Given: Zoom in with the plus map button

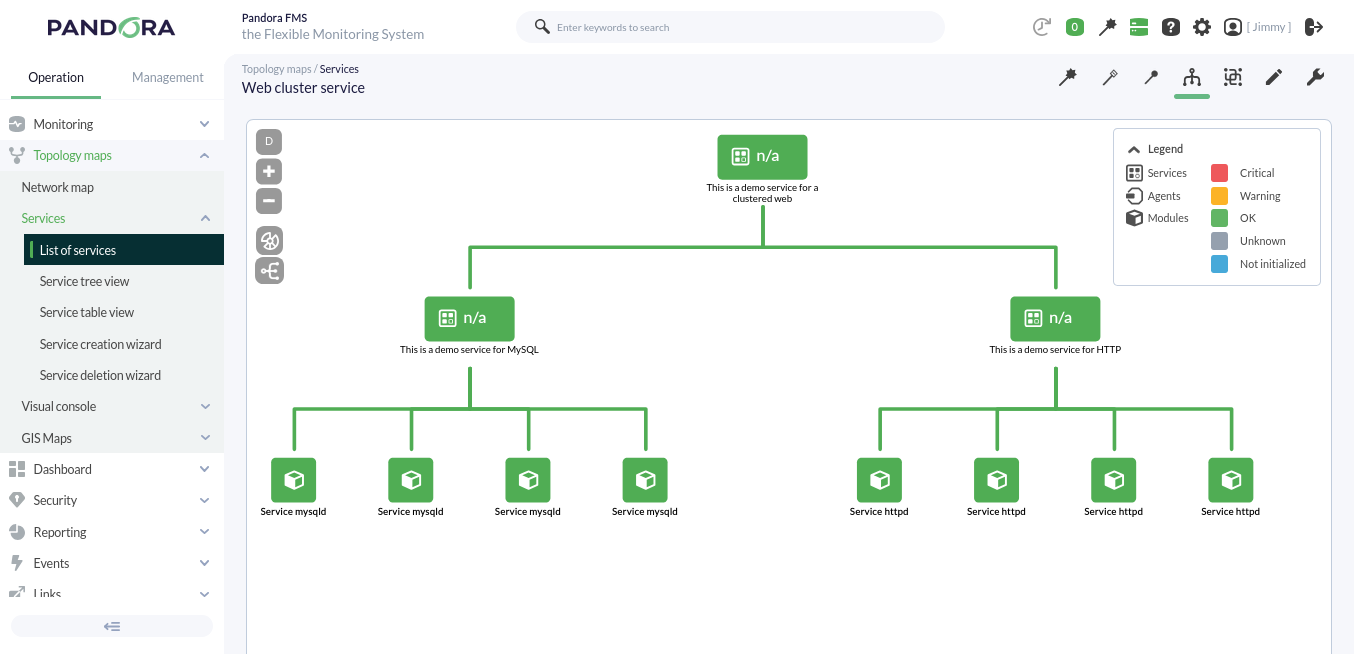Looking at the screenshot, I should (269, 171).
